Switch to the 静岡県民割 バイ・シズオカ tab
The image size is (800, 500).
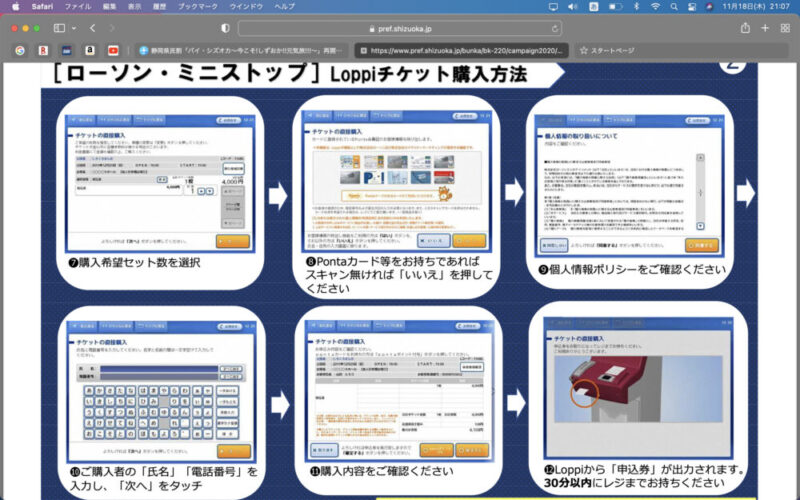(240, 51)
